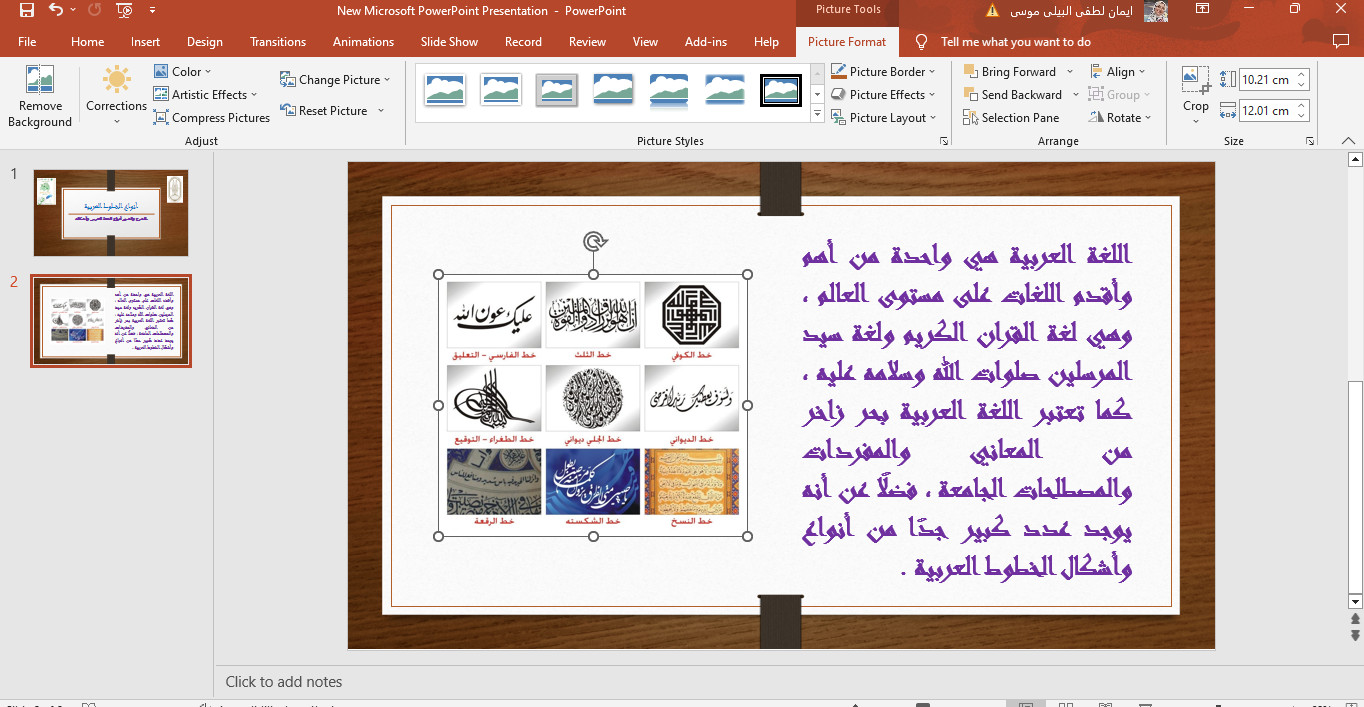Apply the second picture style thumbnail
Image resolution: width=1364 pixels, height=707 pixels.
[x=500, y=90]
